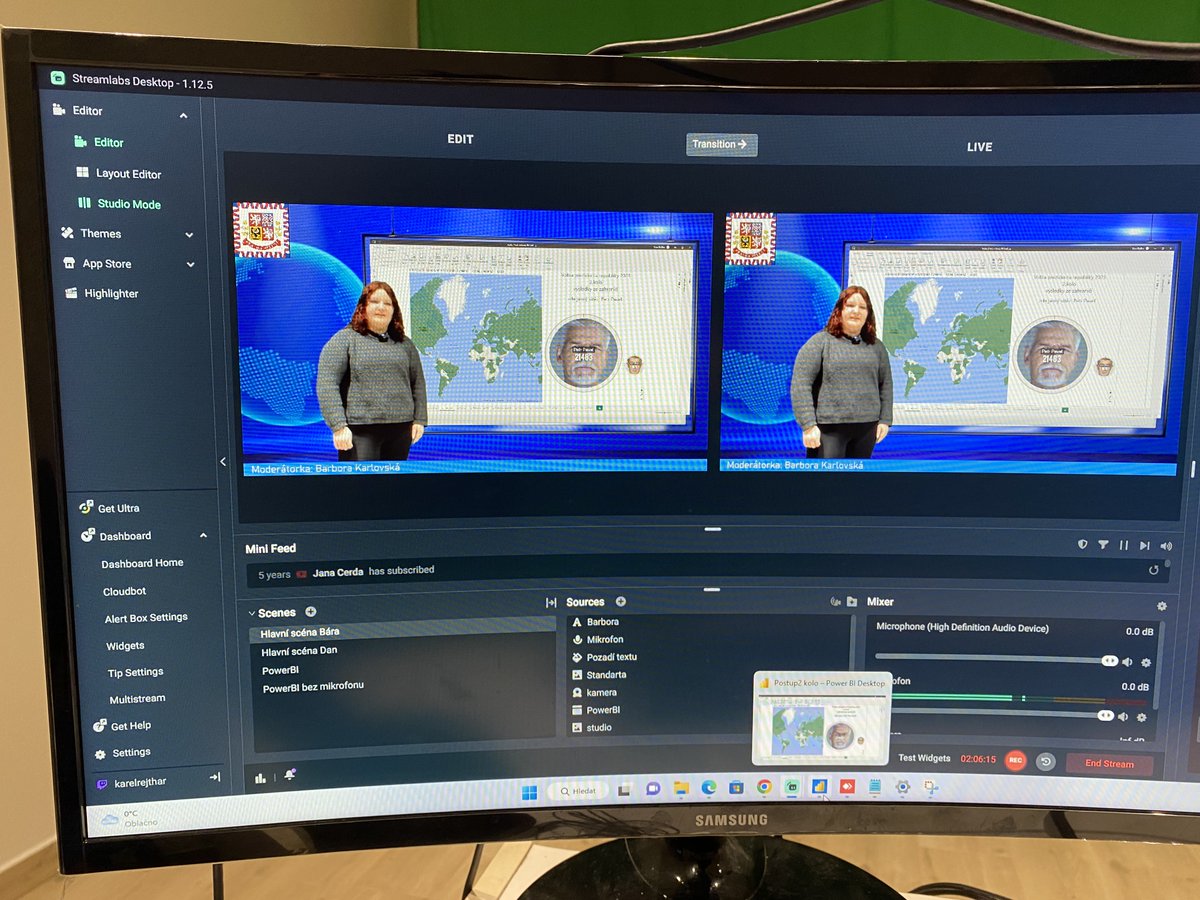Open settings gear for Microphone High Definition Audio

tap(1146, 662)
